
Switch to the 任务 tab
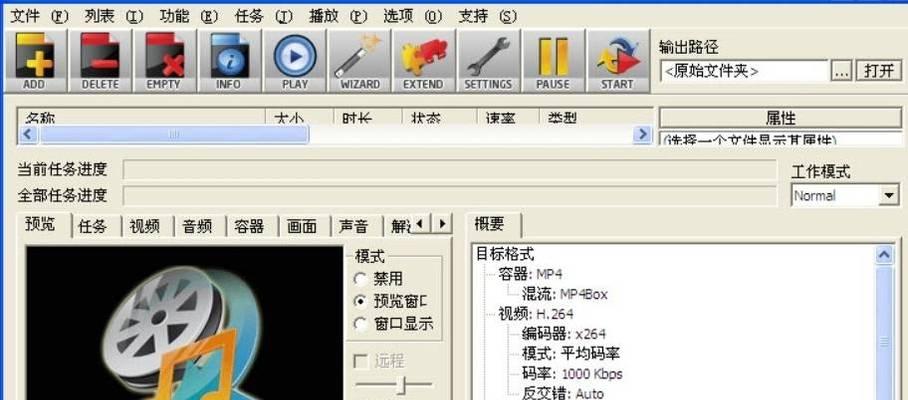(97, 227)
